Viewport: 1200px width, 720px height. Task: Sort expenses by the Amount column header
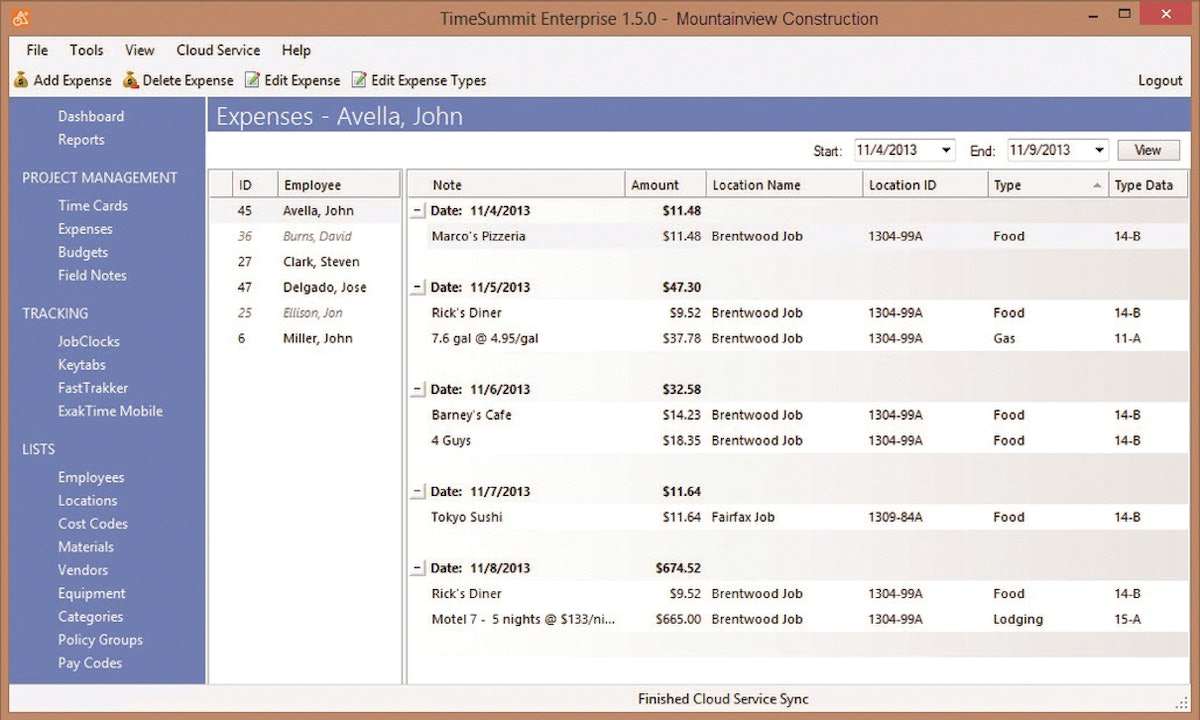coord(660,184)
